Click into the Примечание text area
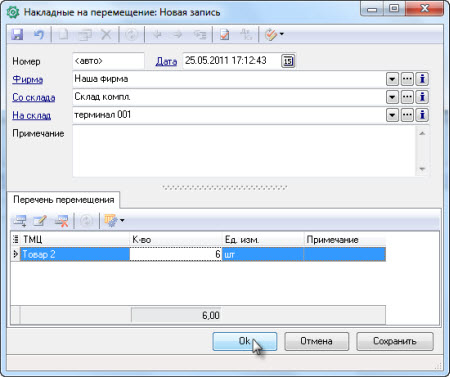This screenshot has width=450, height=377. click(x=244, y=151)
